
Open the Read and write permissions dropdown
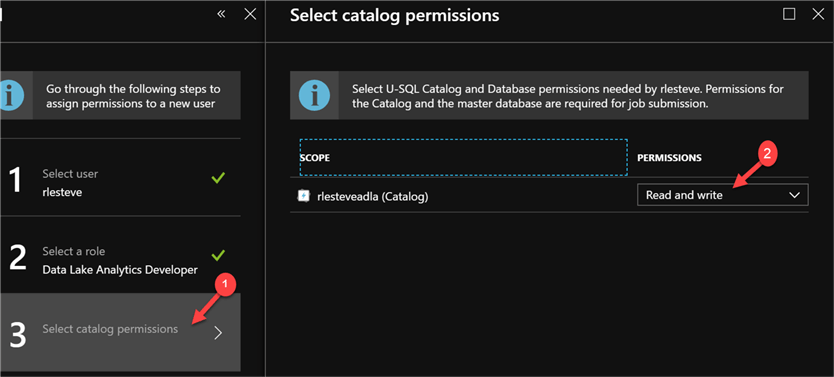(722, 195)
